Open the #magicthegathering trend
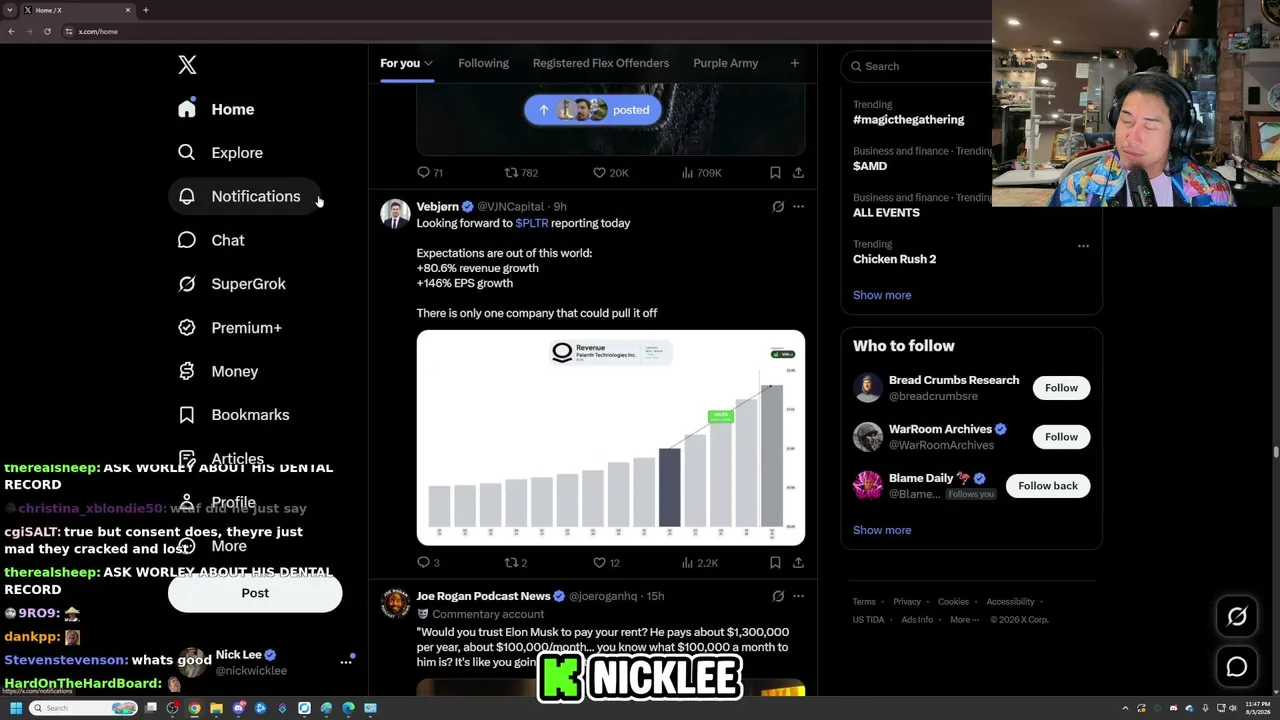This screenshot has height=720, width=1280. coord(909,120)
